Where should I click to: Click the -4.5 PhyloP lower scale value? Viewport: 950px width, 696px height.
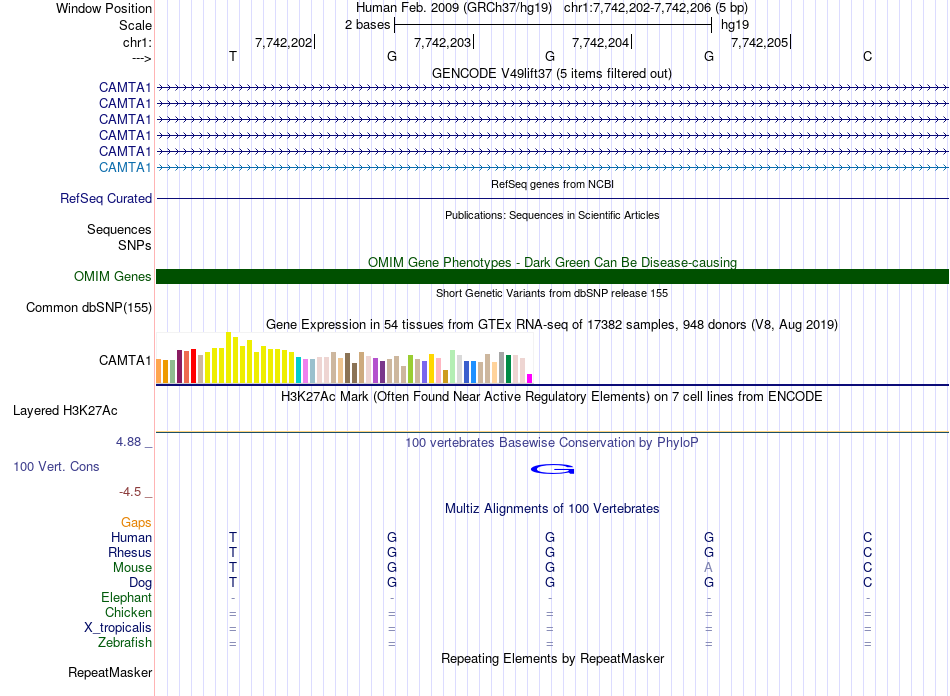[130, 491]
